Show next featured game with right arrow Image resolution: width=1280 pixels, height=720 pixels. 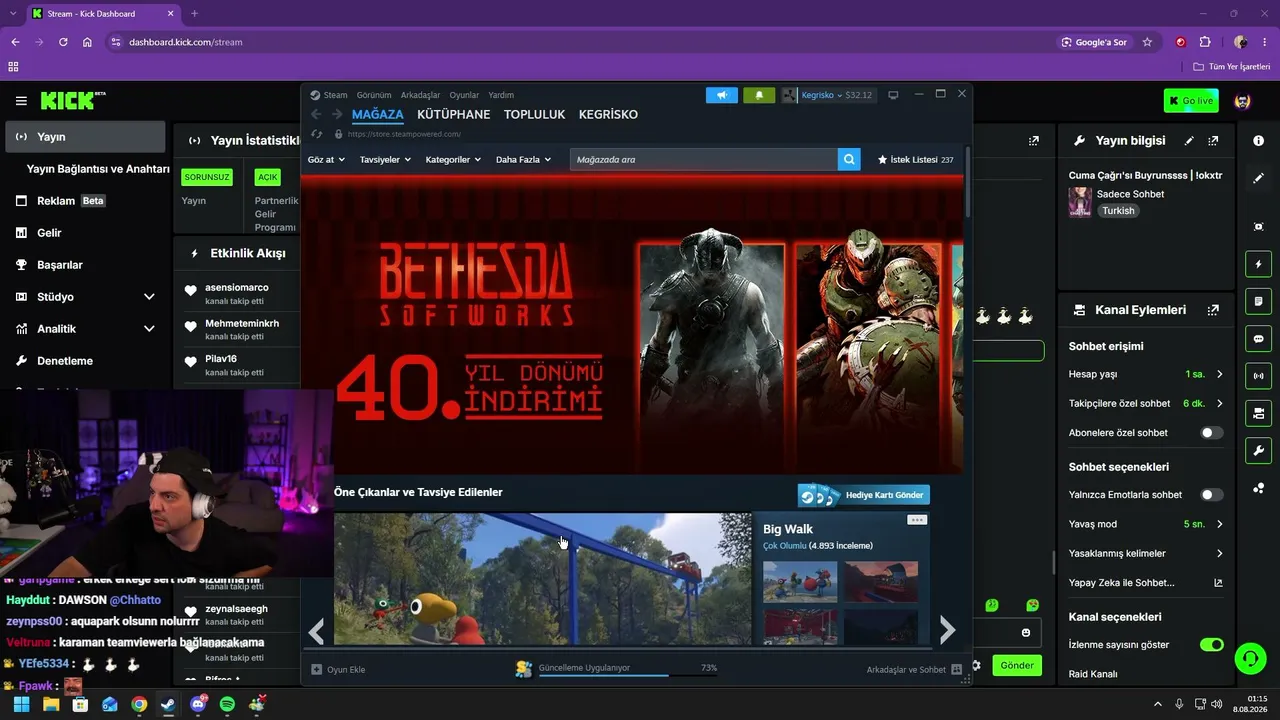(947, 630)
